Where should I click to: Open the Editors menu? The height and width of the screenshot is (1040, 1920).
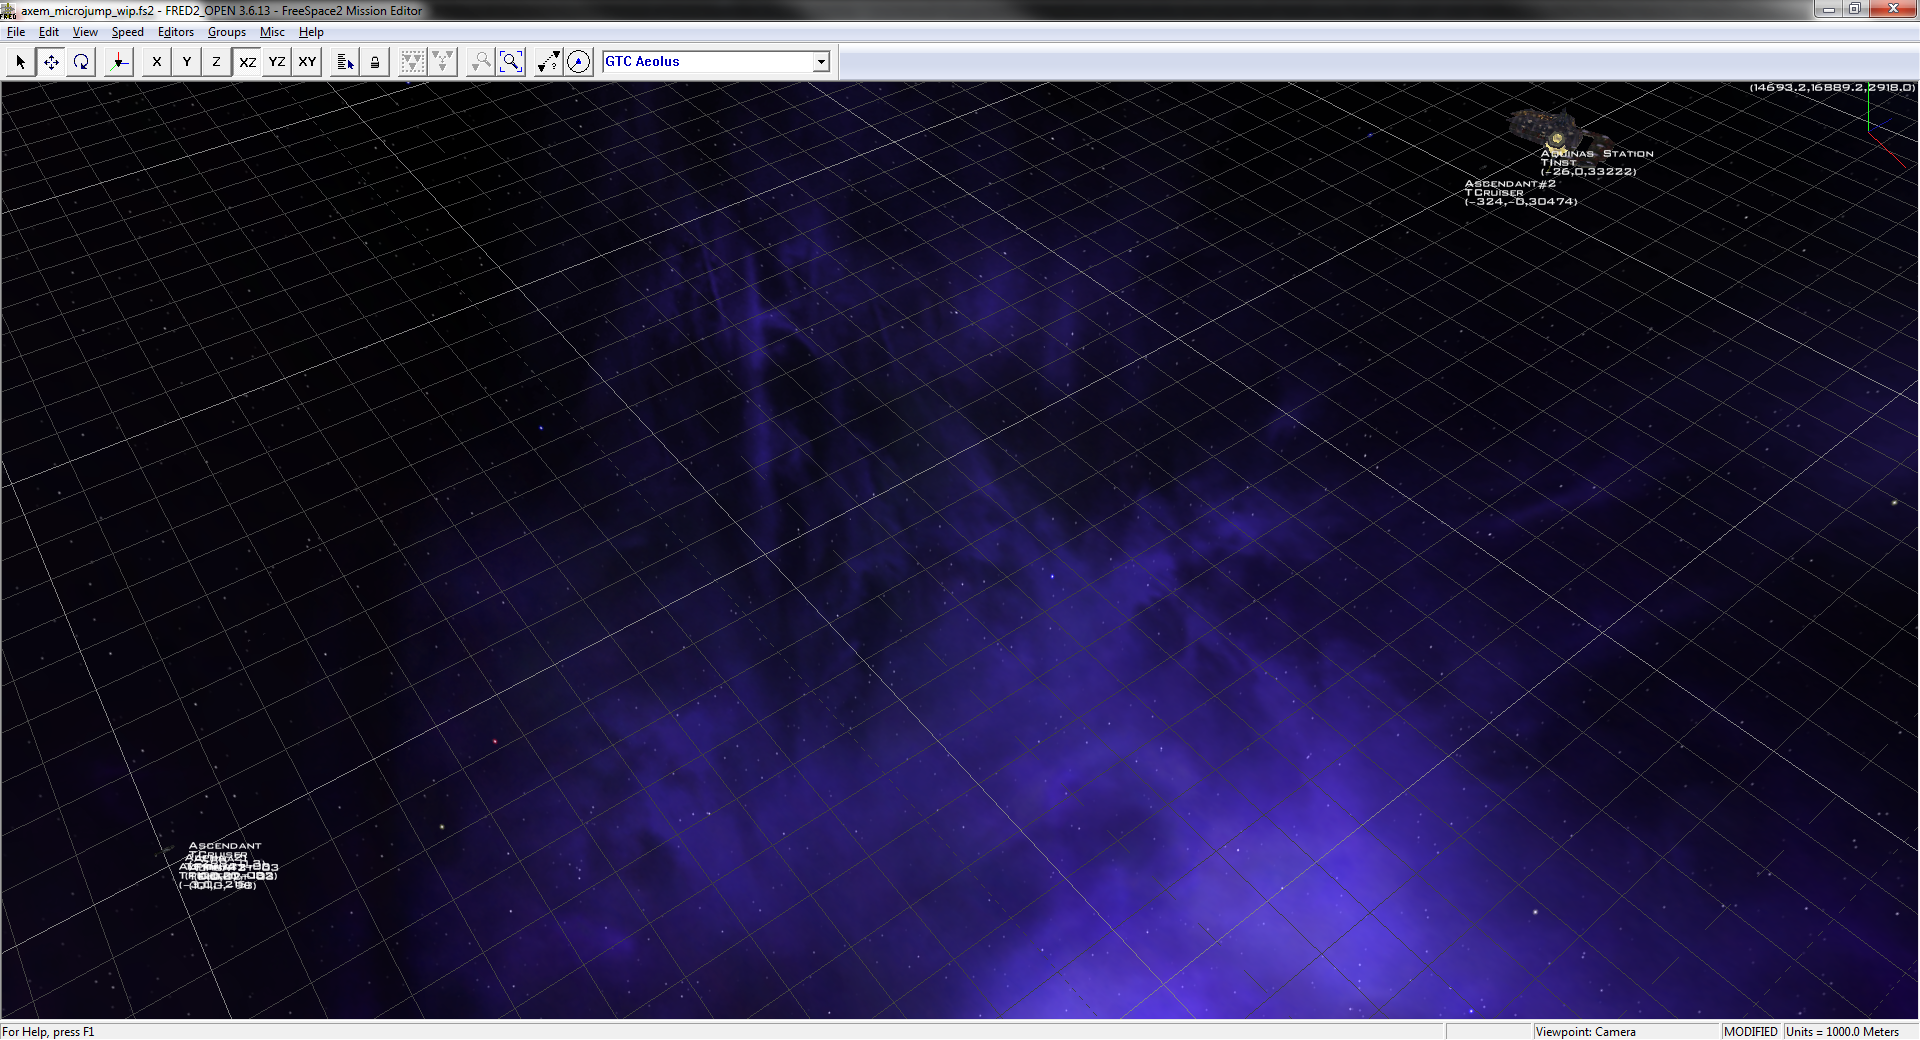pyautogui.click(x=176, y=32)
